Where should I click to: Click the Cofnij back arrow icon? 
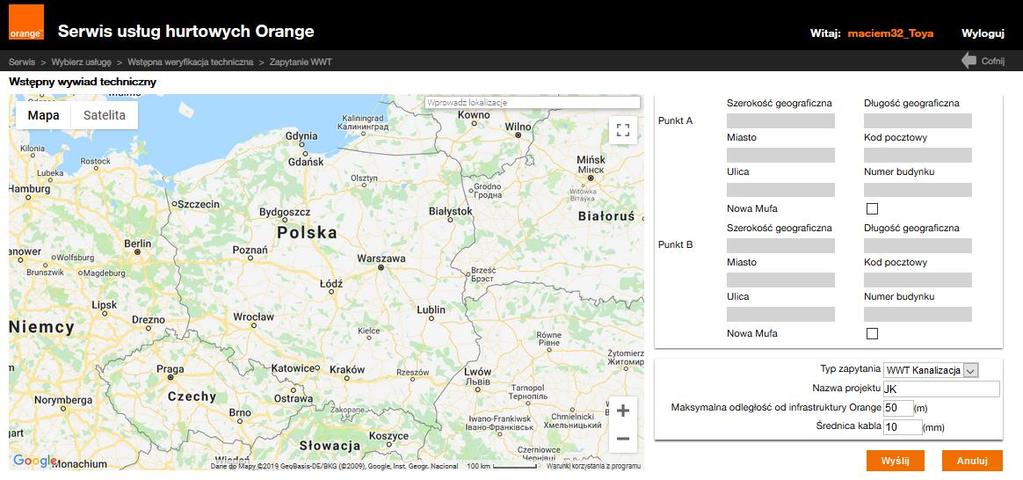coord(969,61)
